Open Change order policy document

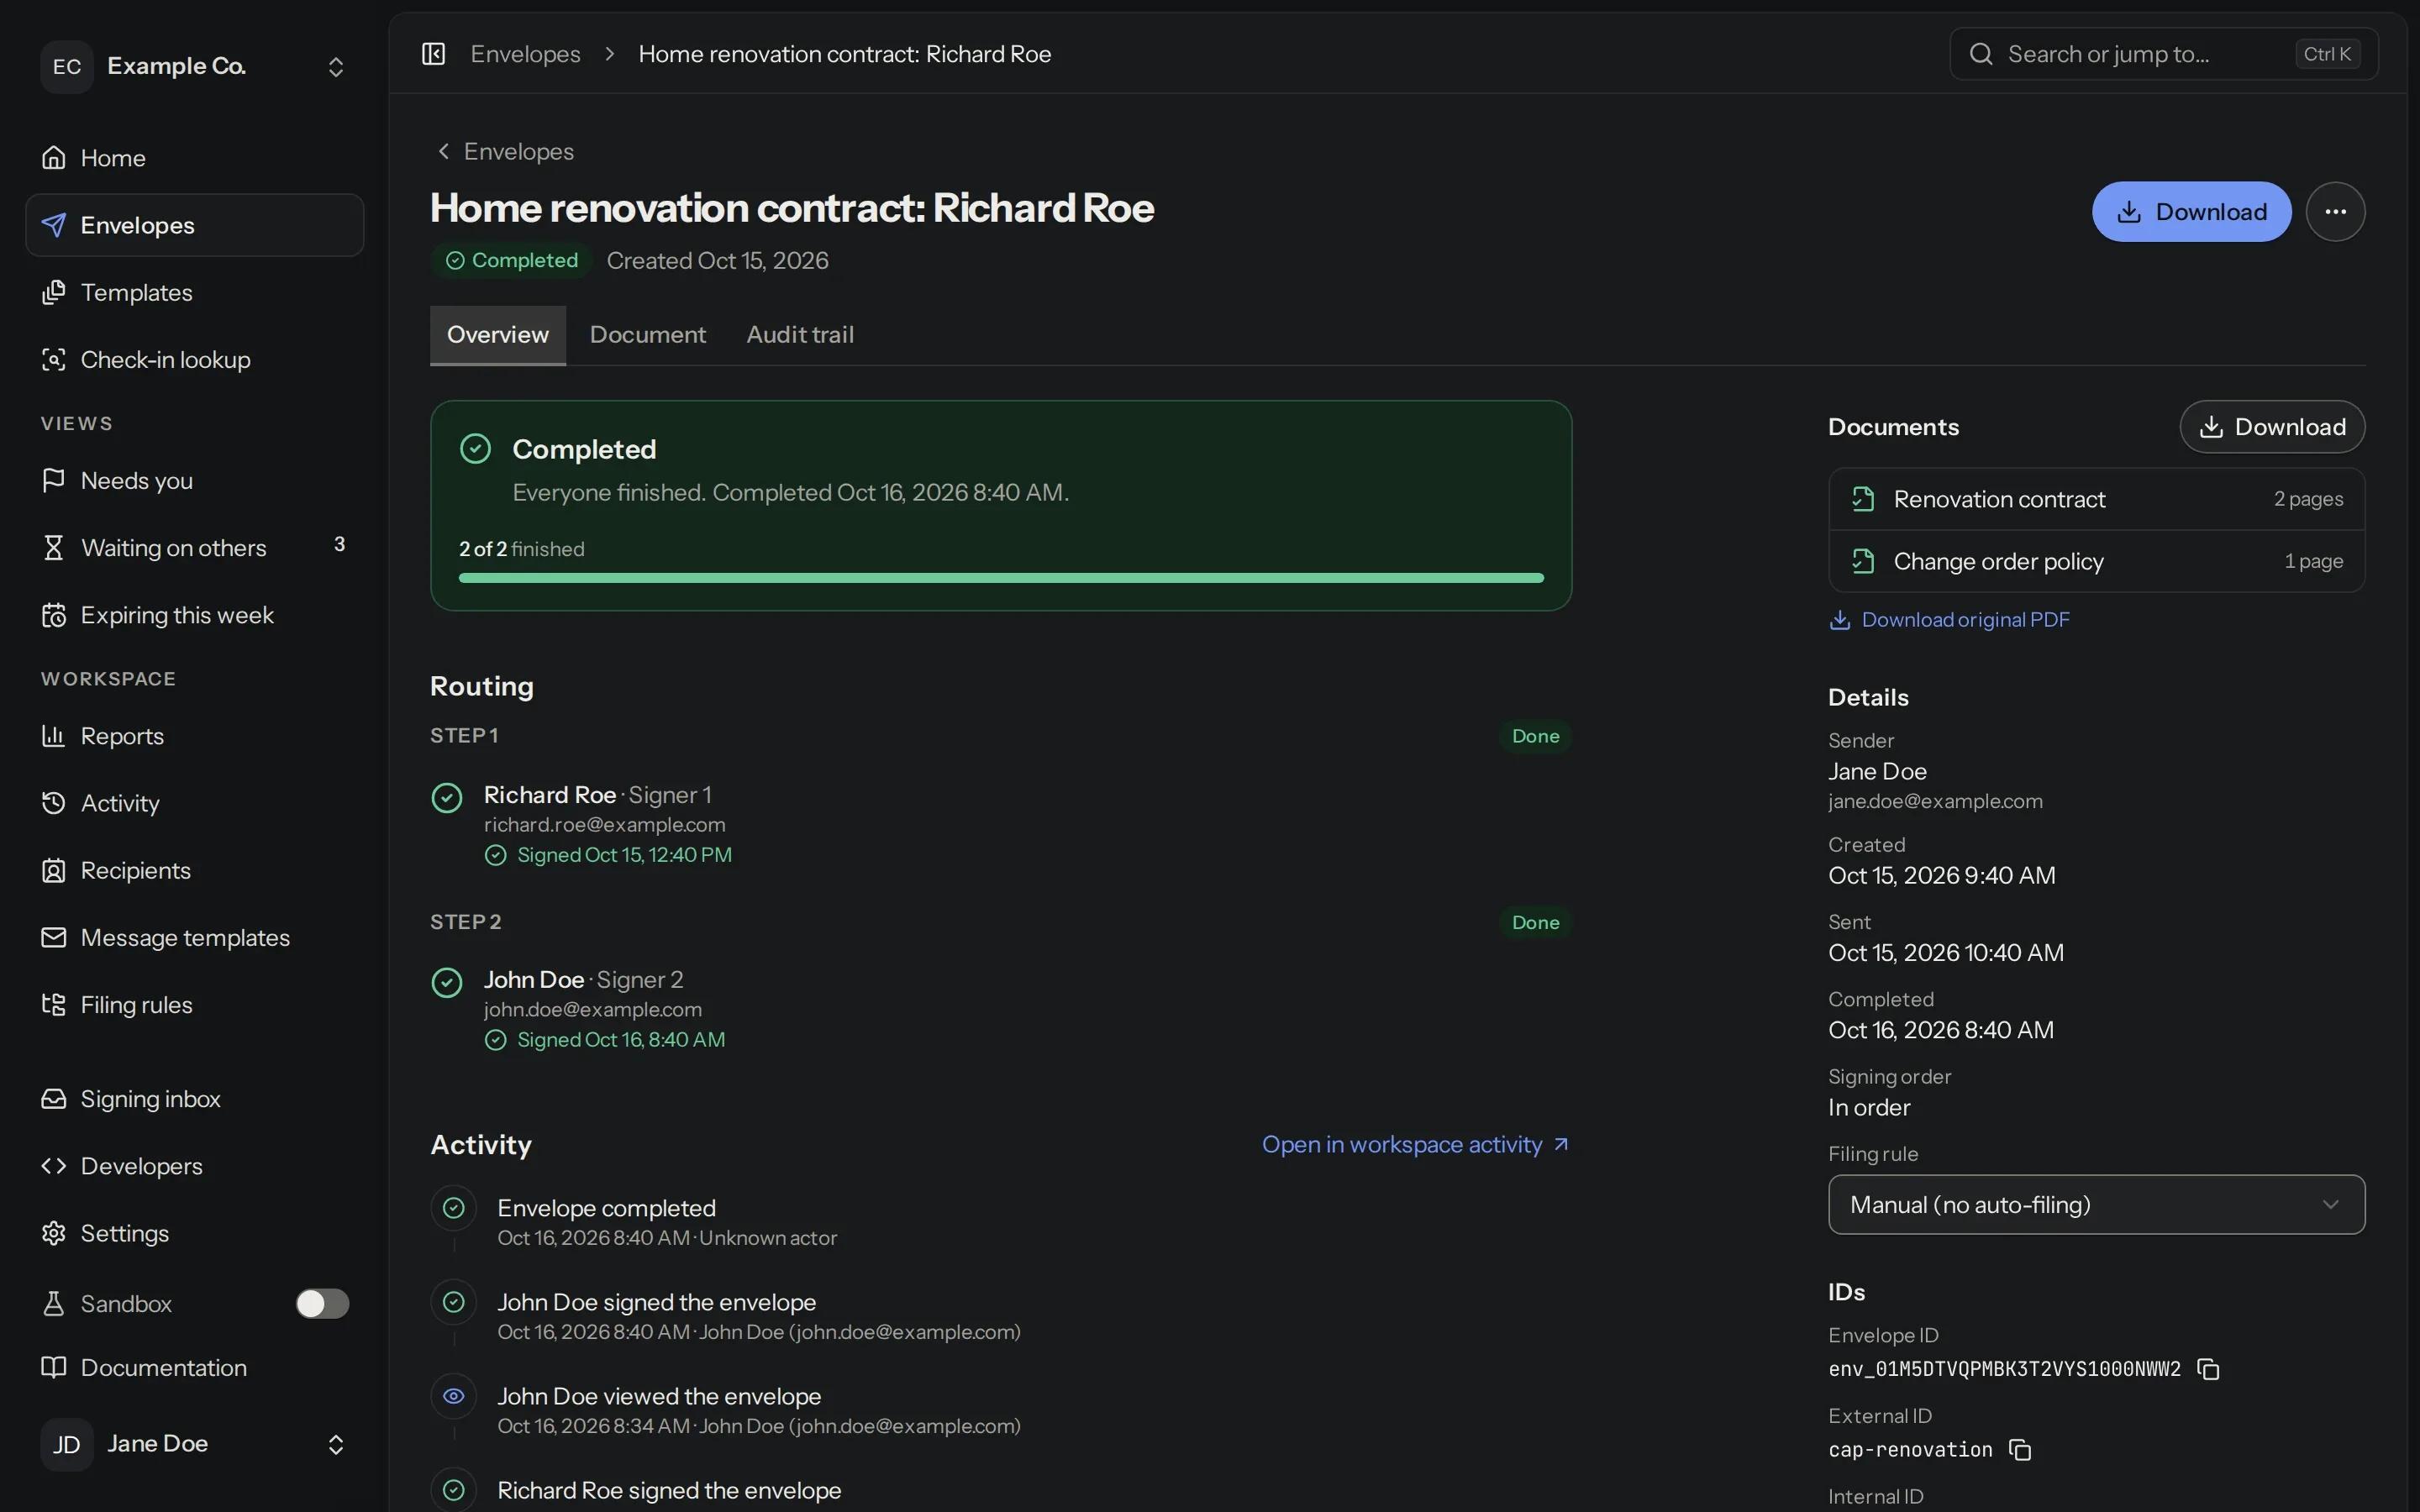click(x=2096, y=561)
